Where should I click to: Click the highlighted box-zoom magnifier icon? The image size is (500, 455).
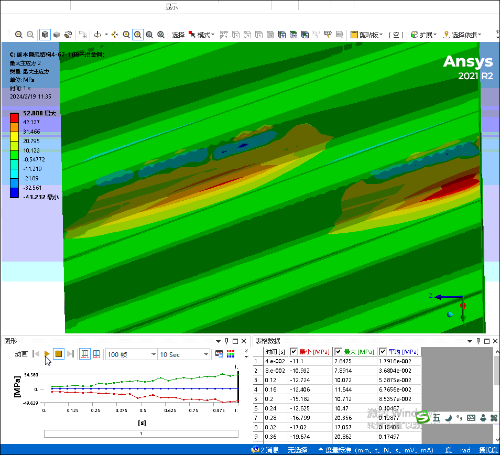138,34
